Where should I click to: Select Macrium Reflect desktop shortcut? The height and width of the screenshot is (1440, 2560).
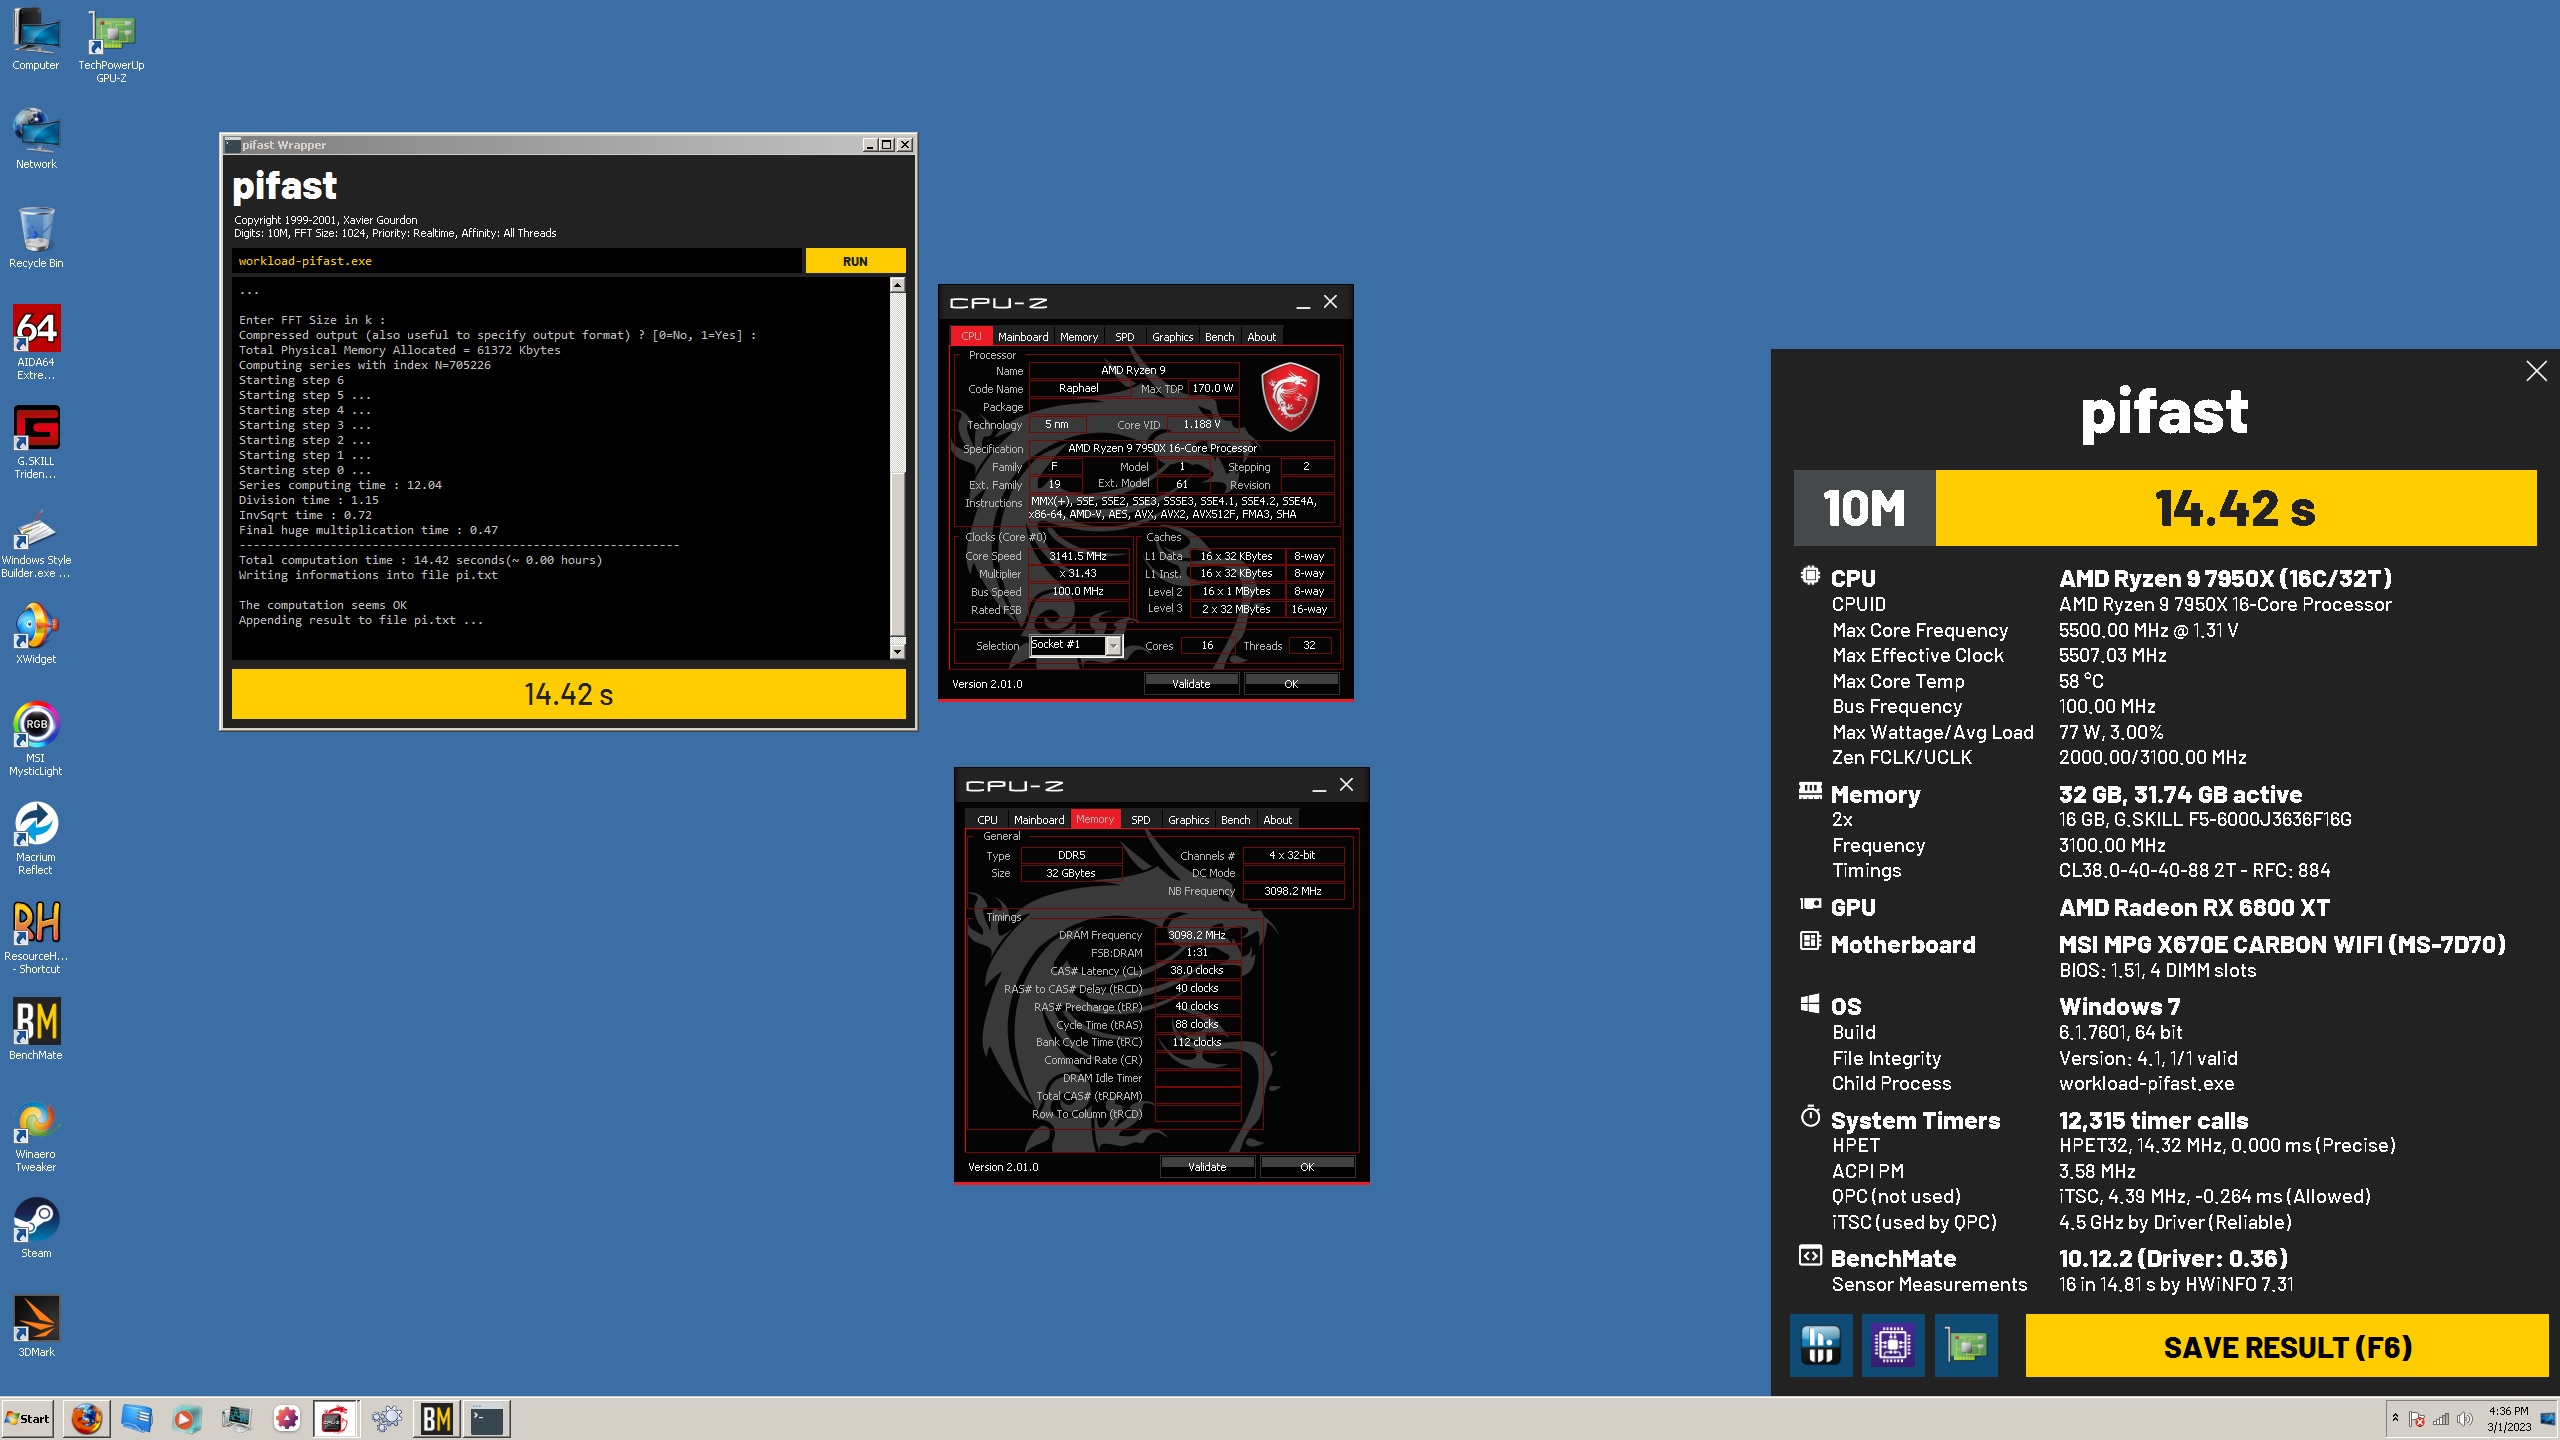tap(36, 838)
